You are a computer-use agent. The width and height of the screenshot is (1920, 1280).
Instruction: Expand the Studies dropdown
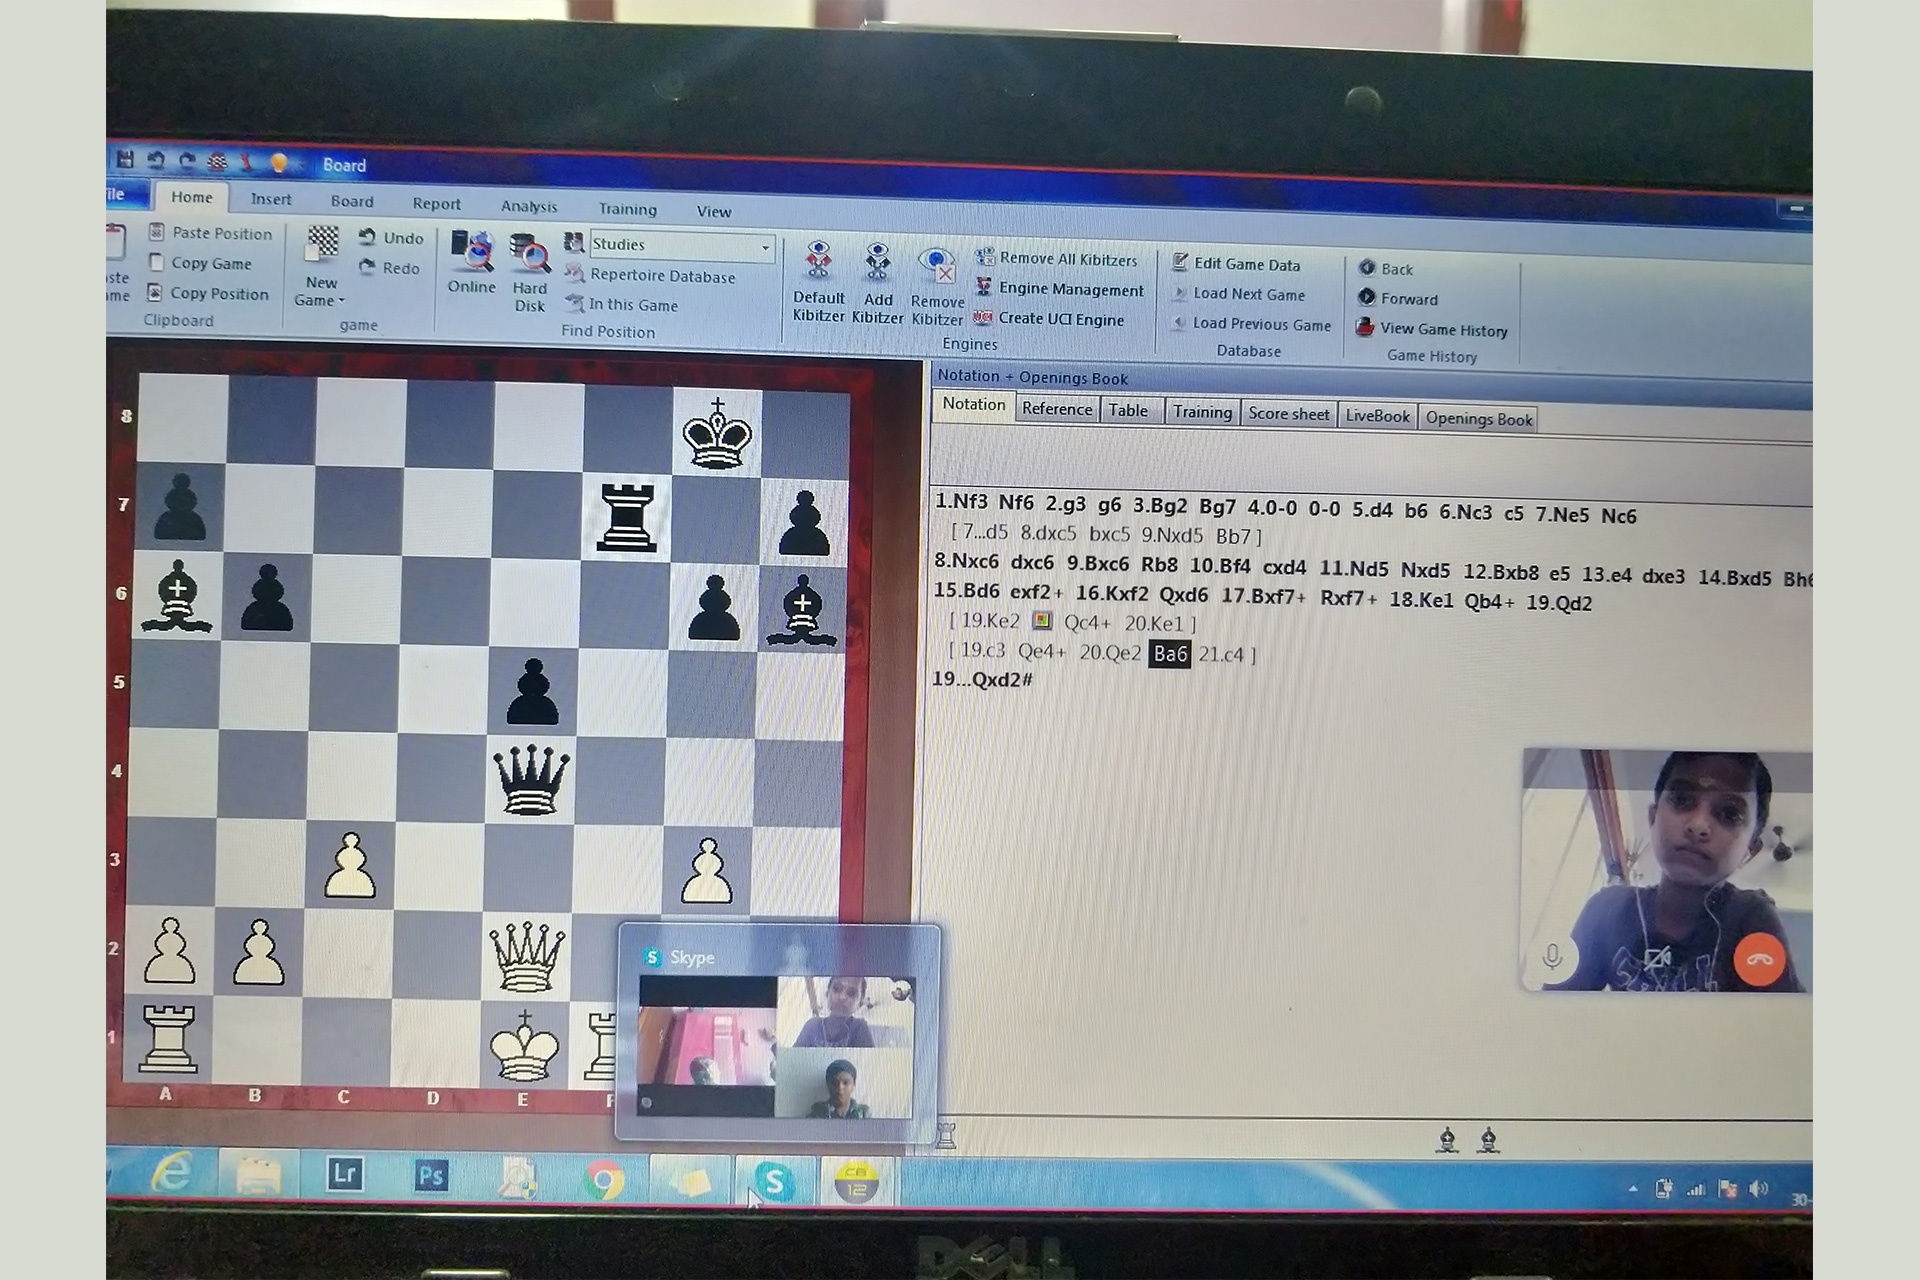(765, 247)
